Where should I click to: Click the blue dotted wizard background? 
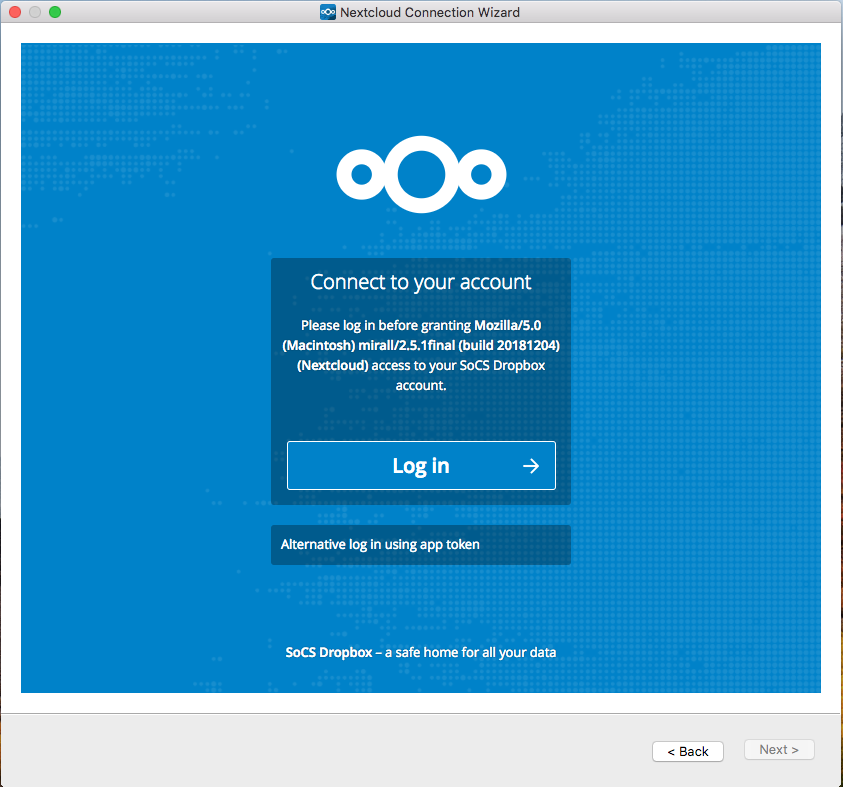pos(120,400)
